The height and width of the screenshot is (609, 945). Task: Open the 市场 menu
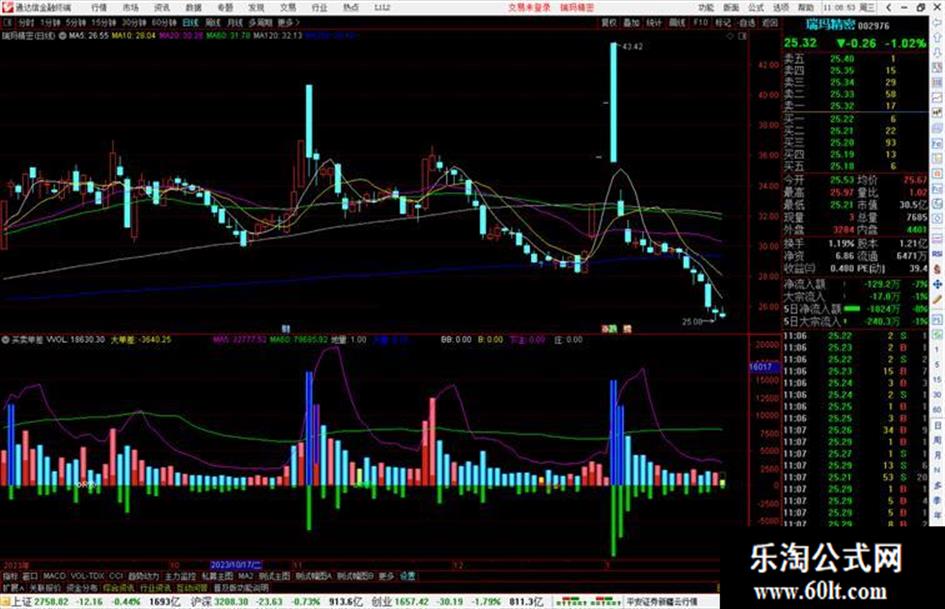tap(130, 7)
